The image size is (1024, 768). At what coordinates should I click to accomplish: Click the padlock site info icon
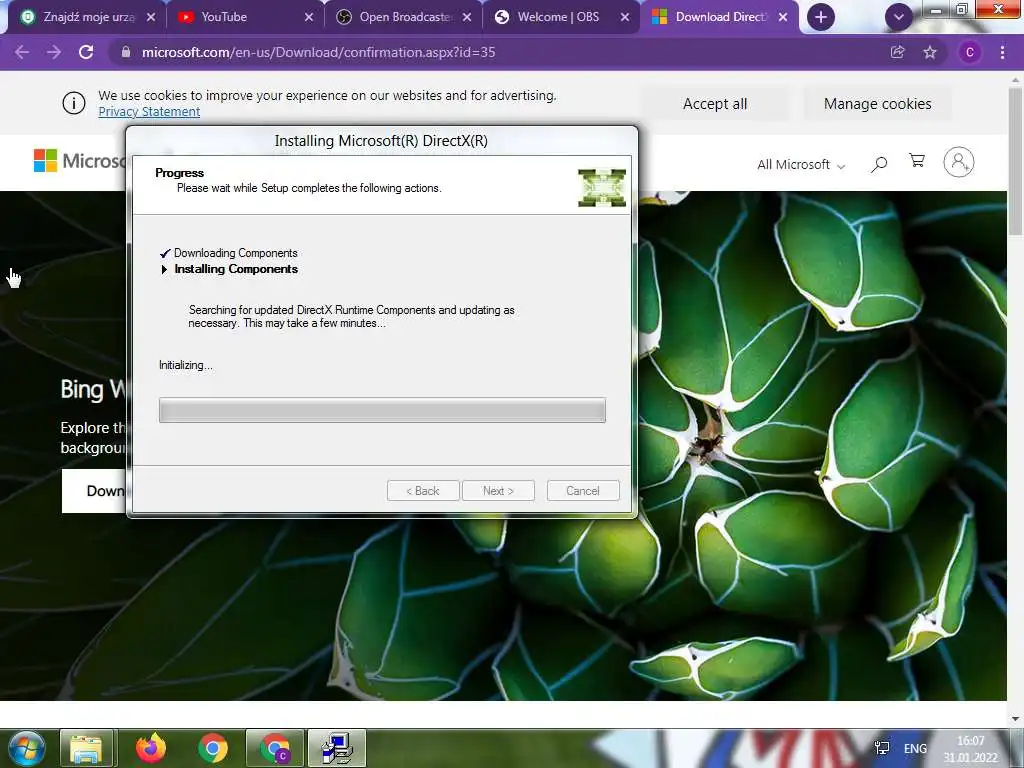click(126, 52)
